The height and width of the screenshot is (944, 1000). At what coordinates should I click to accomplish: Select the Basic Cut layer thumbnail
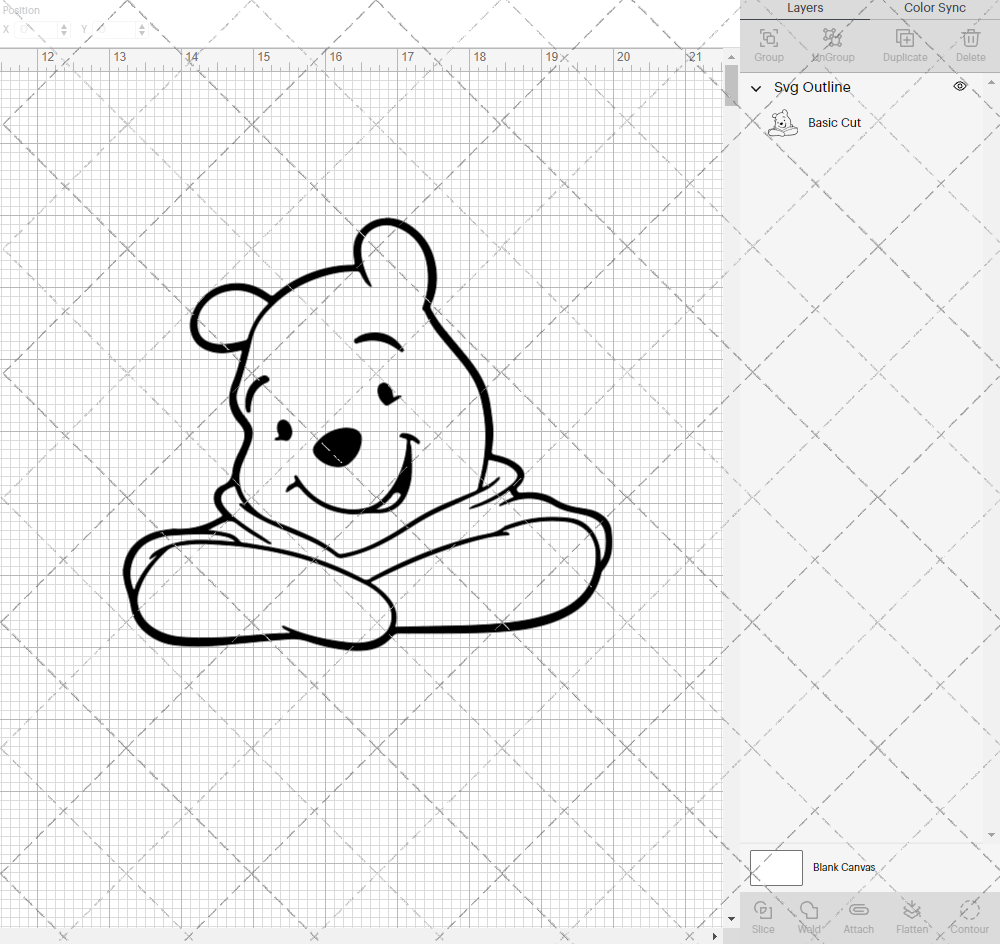coord(782,123)
